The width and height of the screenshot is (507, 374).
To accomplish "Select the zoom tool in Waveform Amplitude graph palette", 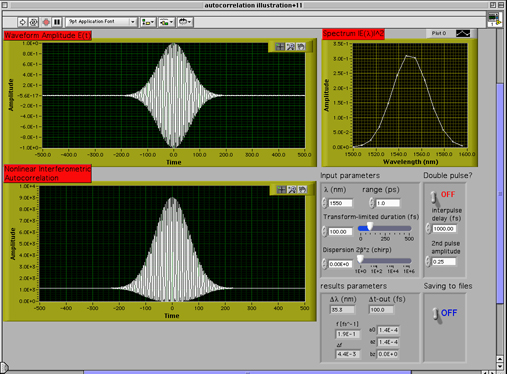I will (x=291, y=47).
